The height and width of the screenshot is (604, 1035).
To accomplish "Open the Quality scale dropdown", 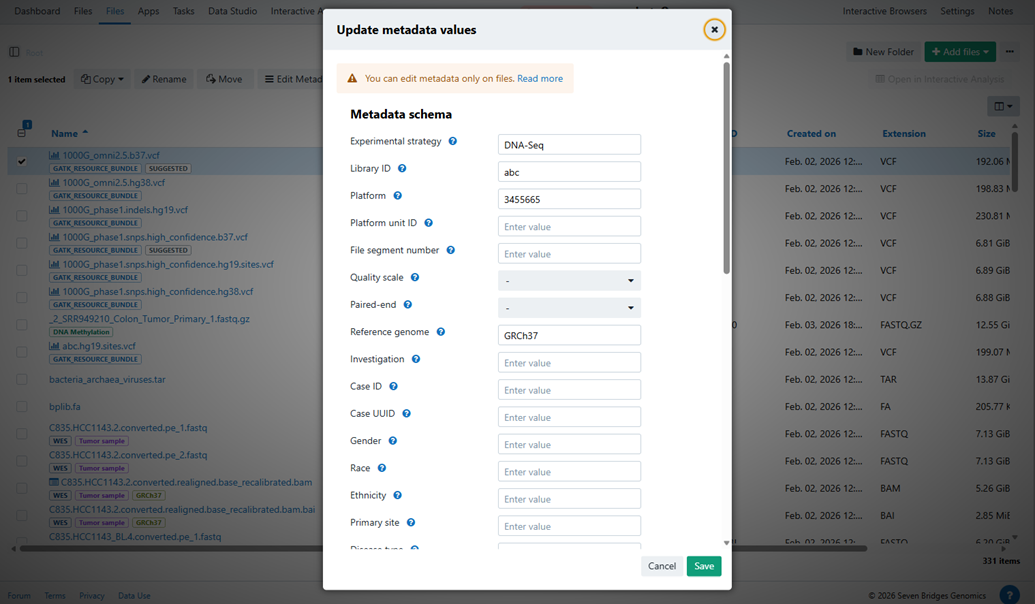I will (x=567, y=280).
